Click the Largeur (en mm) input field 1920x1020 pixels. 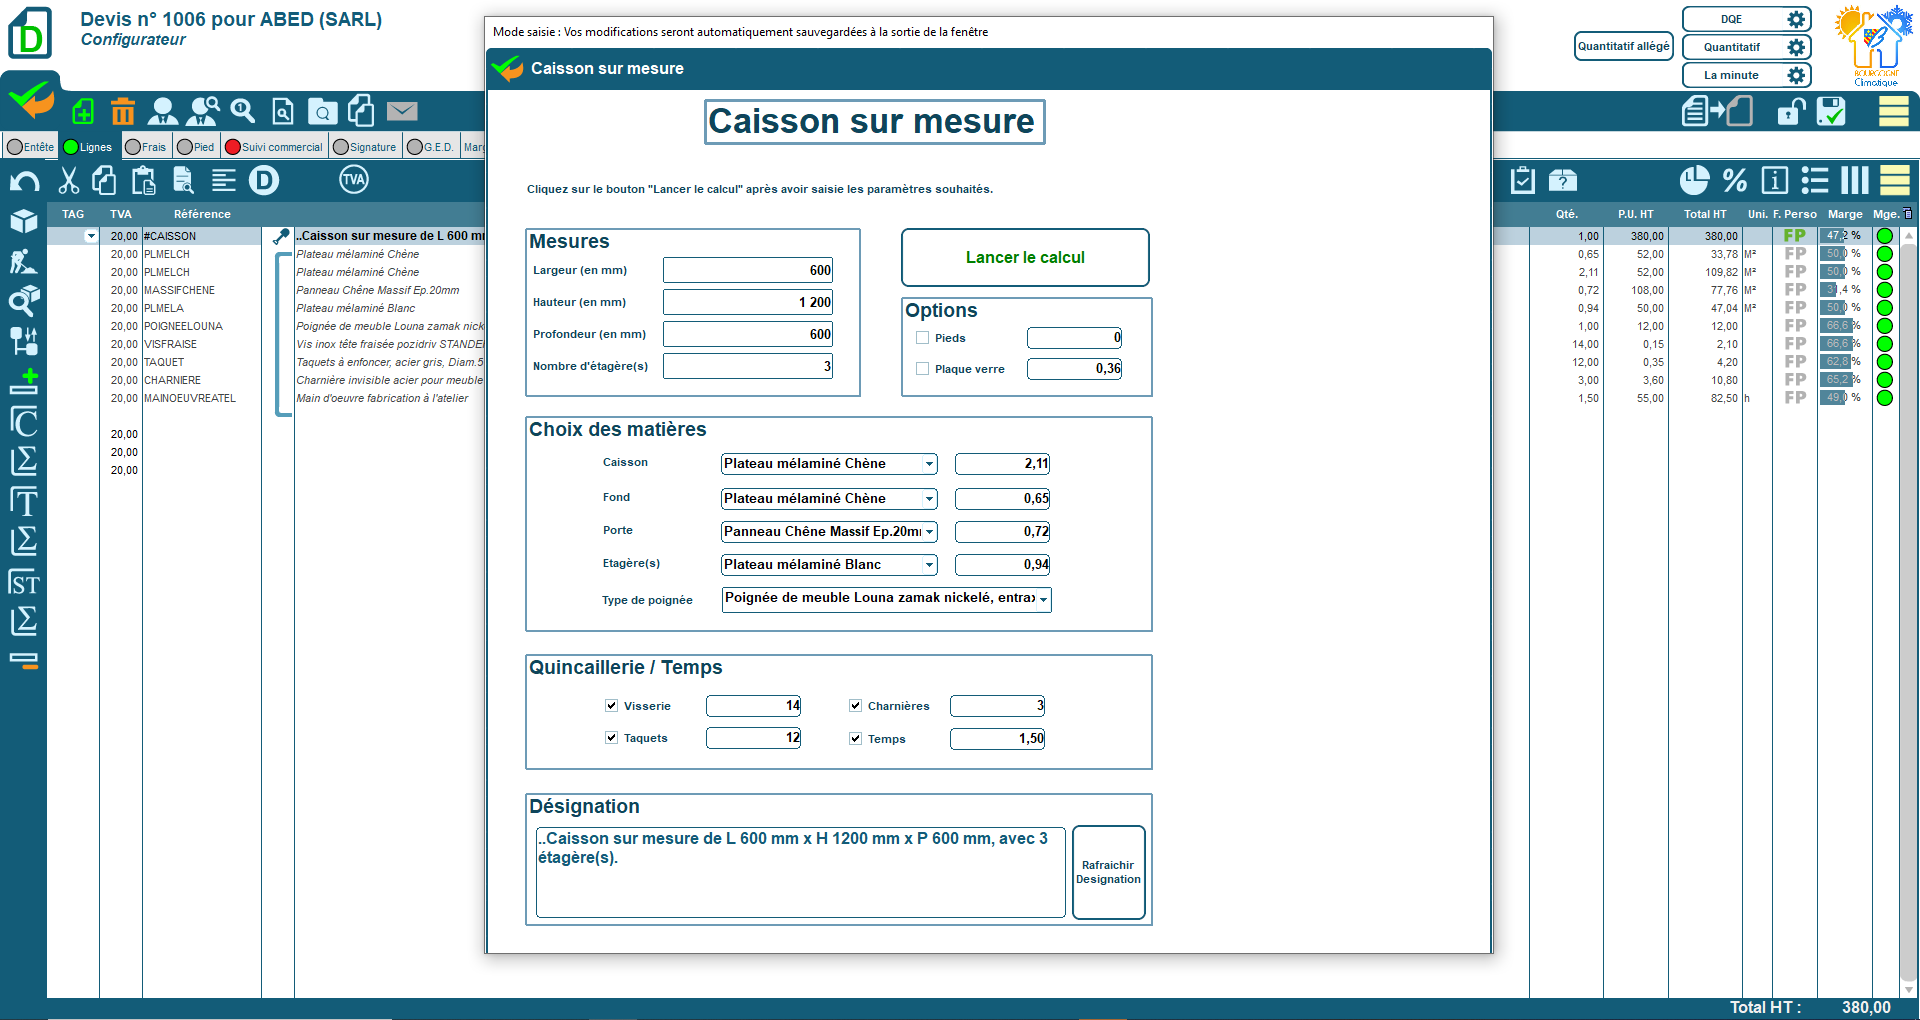(748, 271)
